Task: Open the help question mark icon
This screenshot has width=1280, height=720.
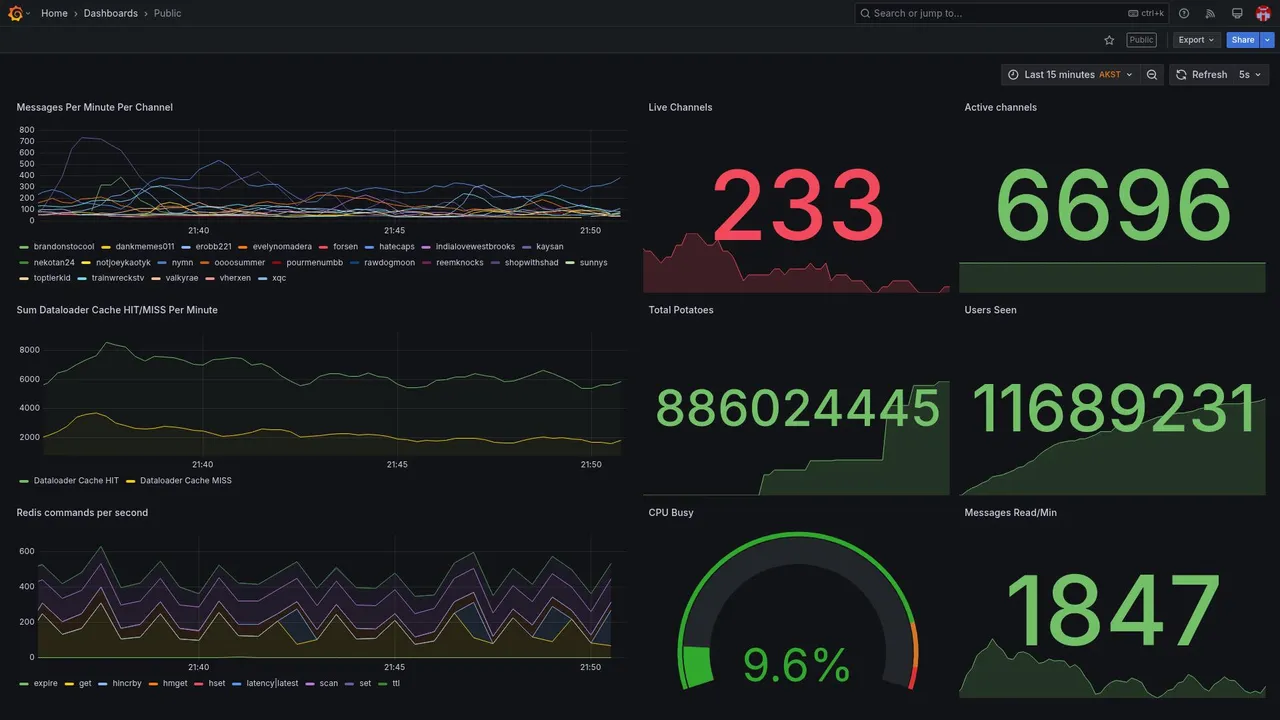Action: pyautogui.click(x=1184, y=13)
